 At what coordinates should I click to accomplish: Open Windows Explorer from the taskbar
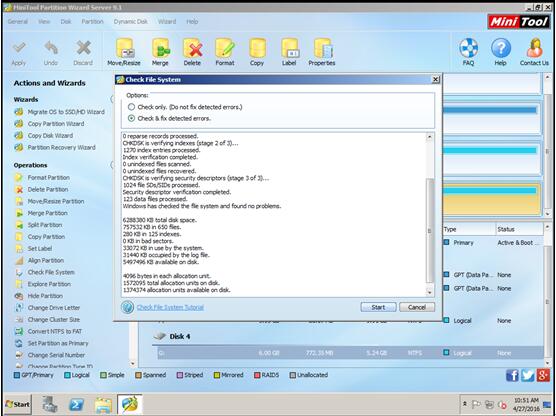coord(103,404)
